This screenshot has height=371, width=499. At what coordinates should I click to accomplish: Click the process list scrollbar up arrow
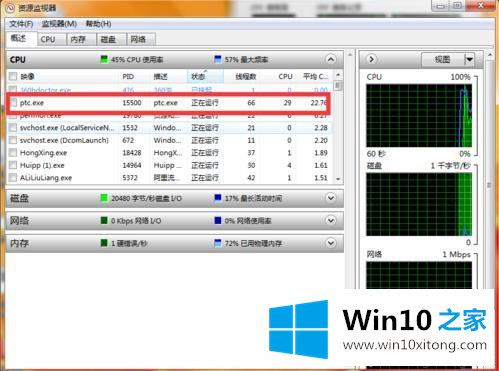click(x=338, y=75)
